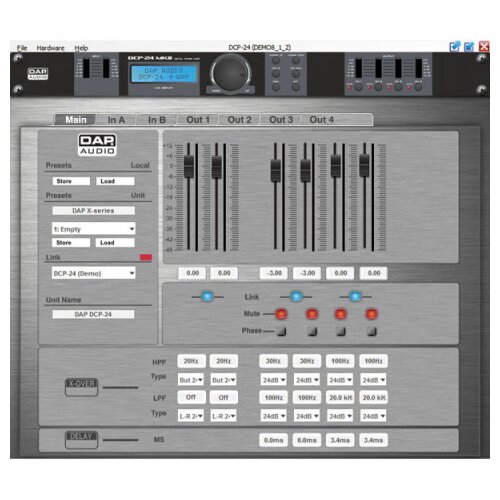Screen dimensions: 500x500
Task: Open the Hardware menu
Action: pyautogui.click(x=50, y=48)
